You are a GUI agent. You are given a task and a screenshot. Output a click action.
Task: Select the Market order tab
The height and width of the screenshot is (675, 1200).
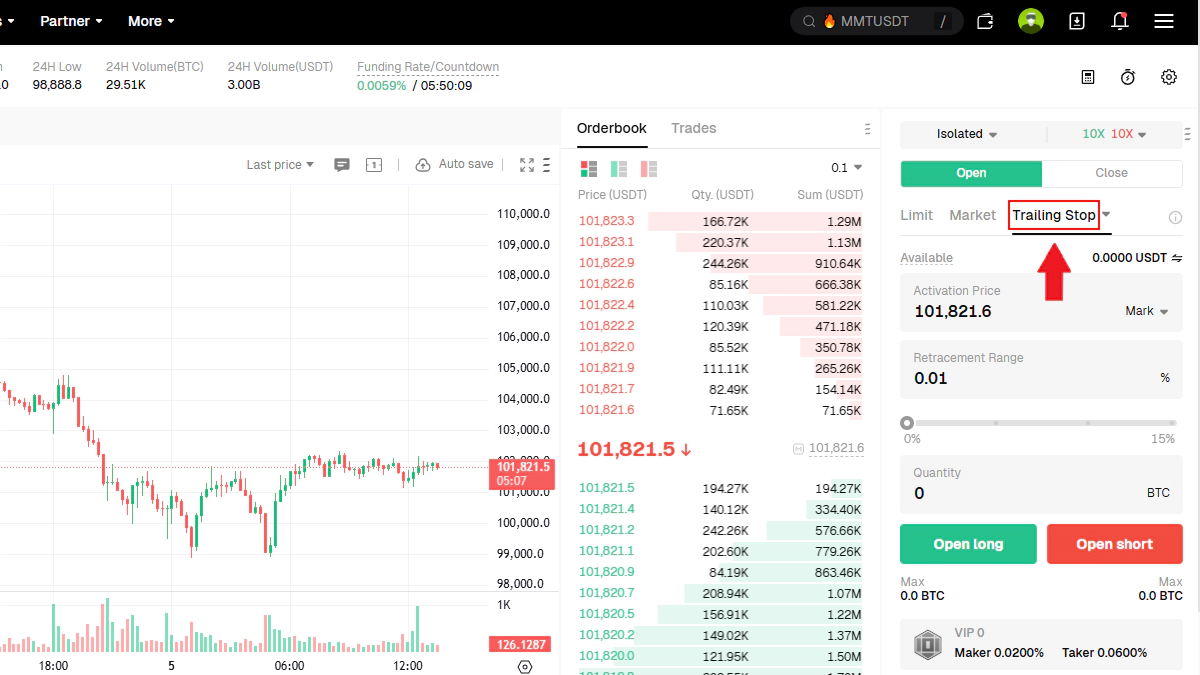[972, 215]
